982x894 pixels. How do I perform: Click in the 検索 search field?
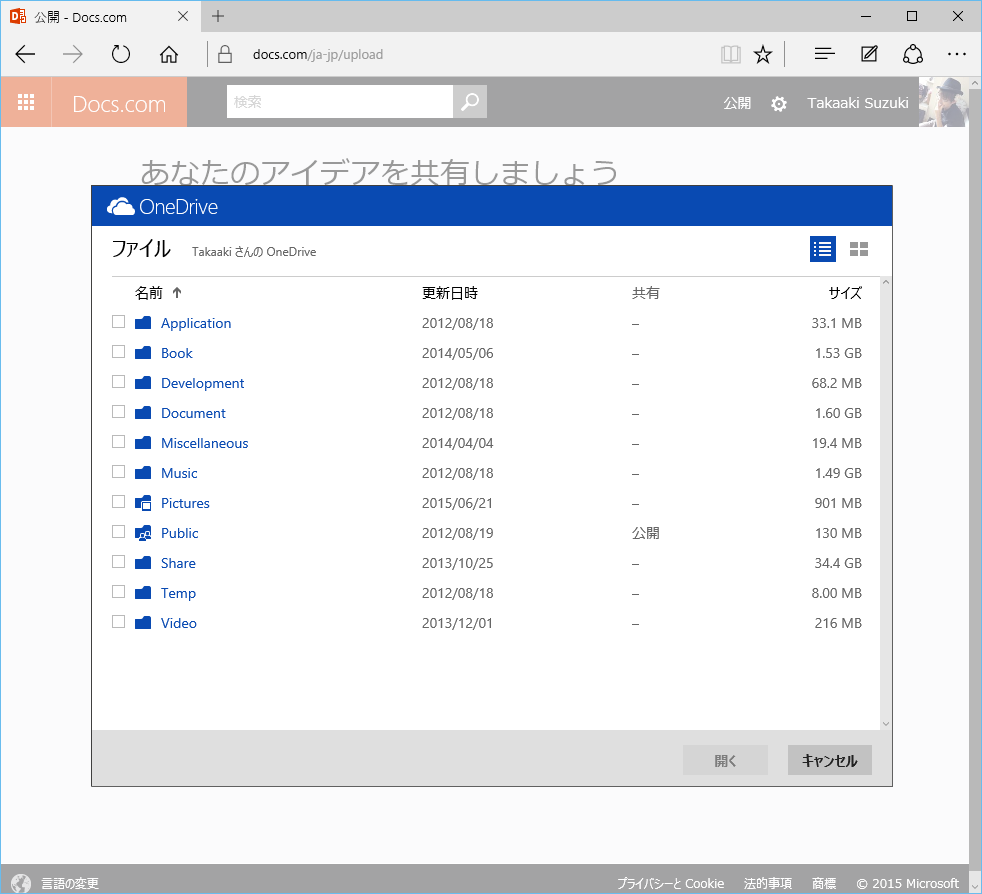tap(339, 101)
